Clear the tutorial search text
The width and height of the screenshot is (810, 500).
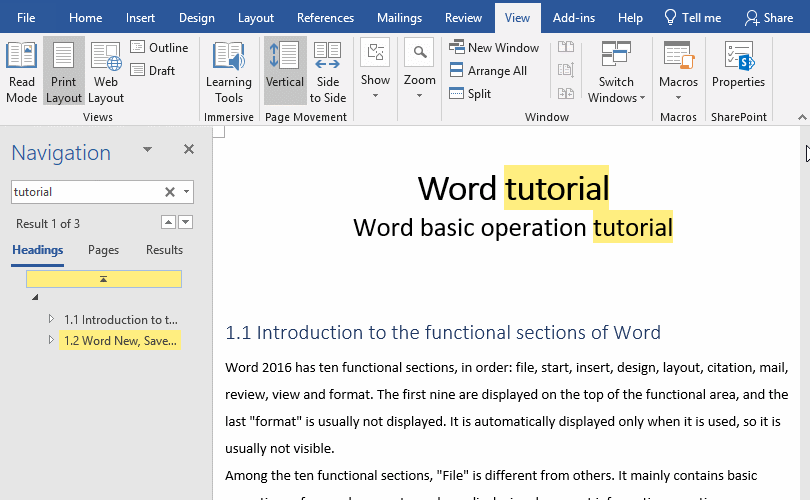pyautogui.click(x=169, y=192)
